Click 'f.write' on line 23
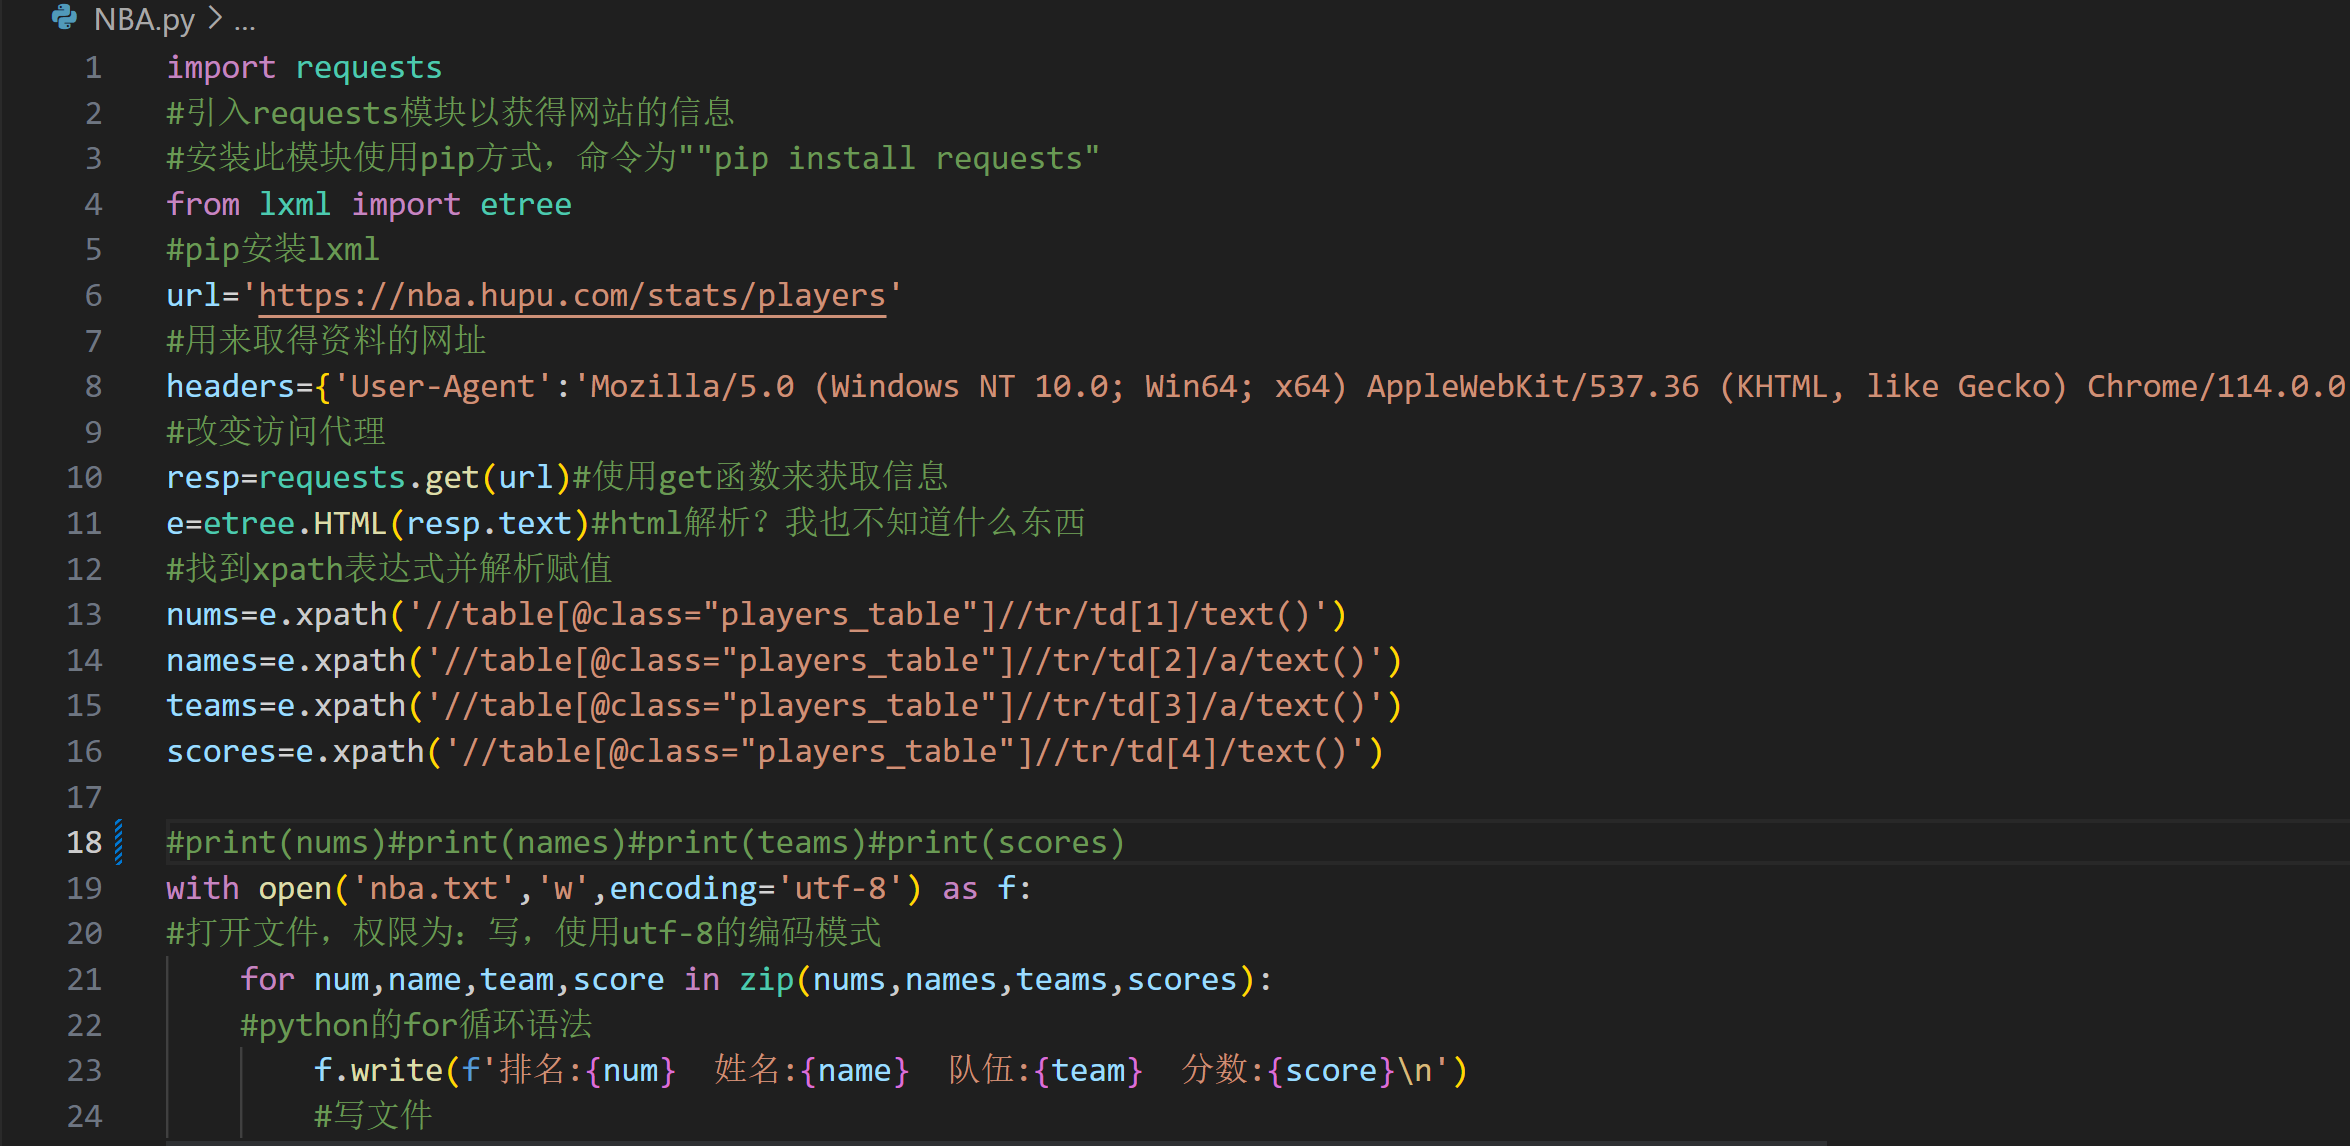2350x1146 pixels. pos(378,1070)
